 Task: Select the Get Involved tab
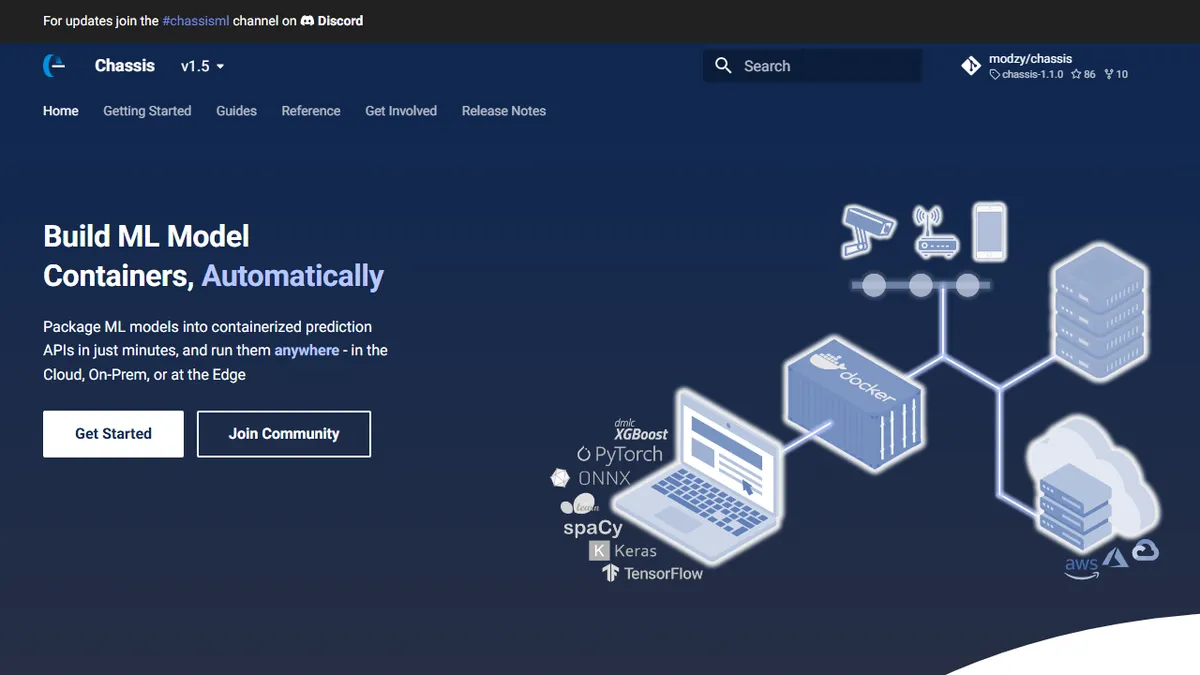401,111
